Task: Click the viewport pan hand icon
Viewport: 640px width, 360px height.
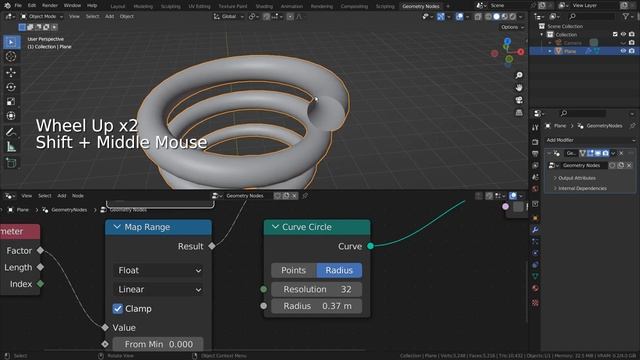Action: 519,88
